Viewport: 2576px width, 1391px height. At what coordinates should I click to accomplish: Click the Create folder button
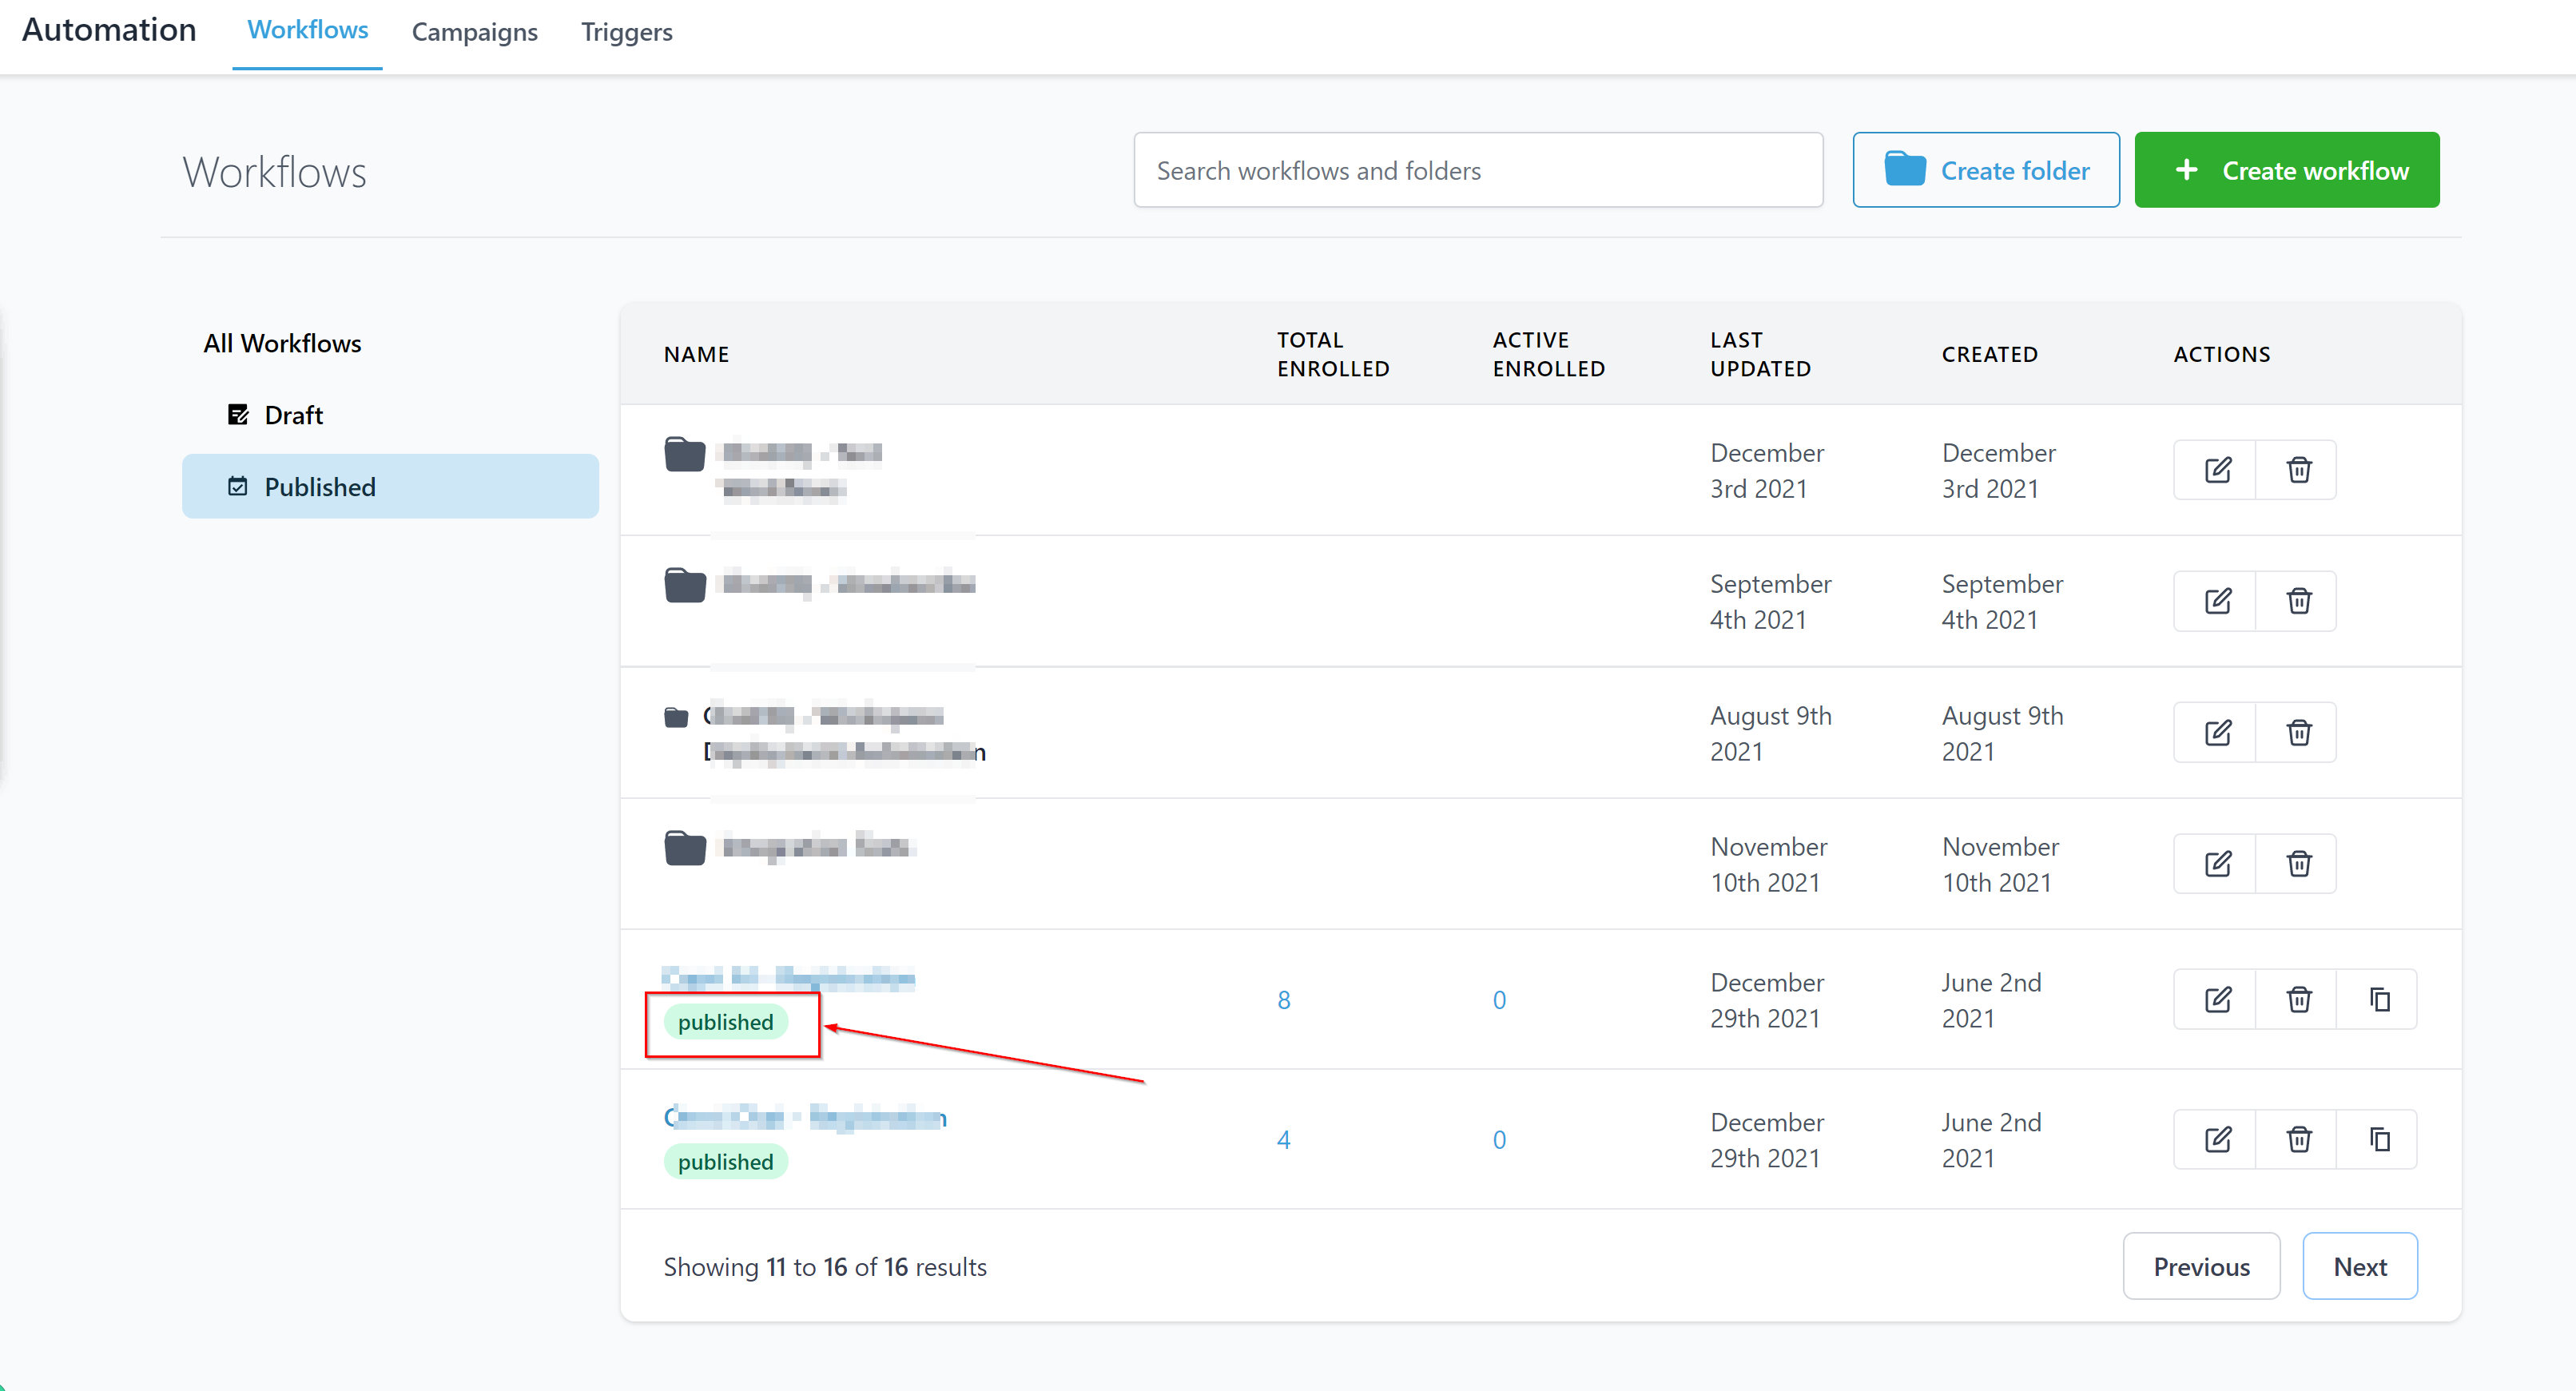[1985, 170]
